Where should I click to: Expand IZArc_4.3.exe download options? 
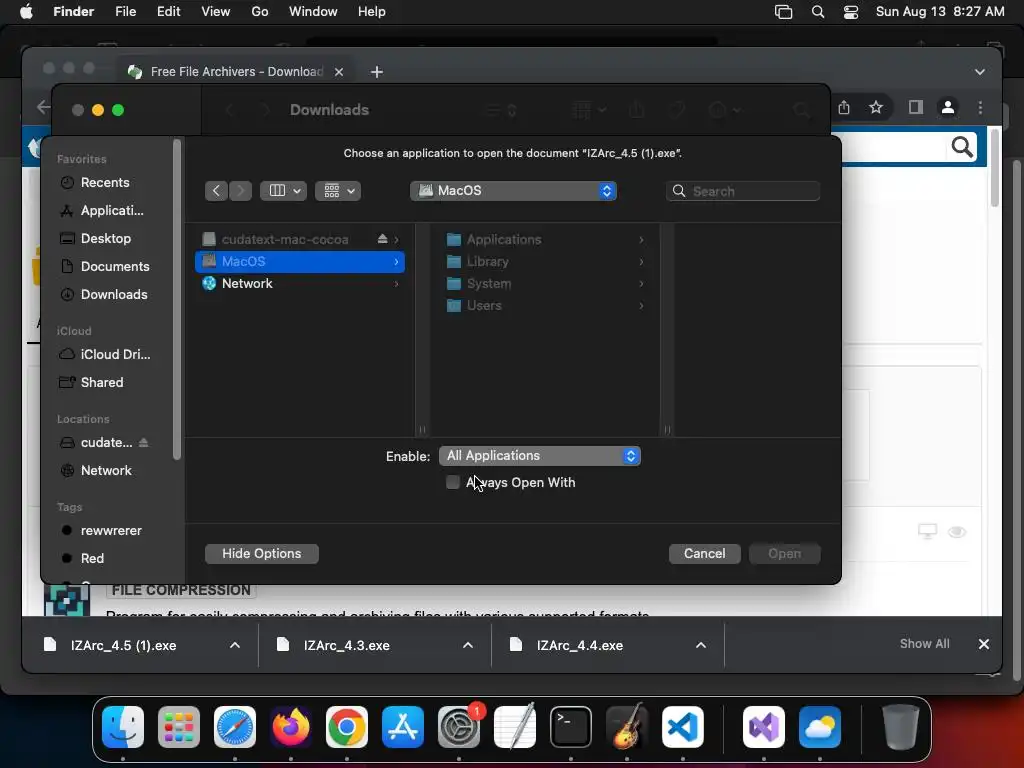coord(468,645)
